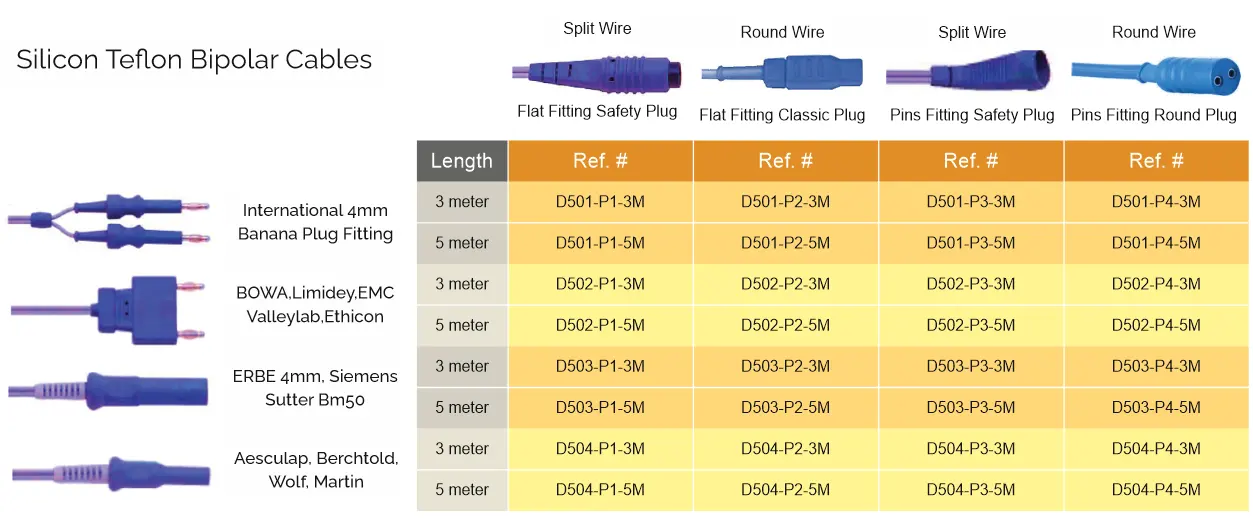This screenshot has height=524, width=1253.
Task: Select the Length column header
Action: (462, 161)
